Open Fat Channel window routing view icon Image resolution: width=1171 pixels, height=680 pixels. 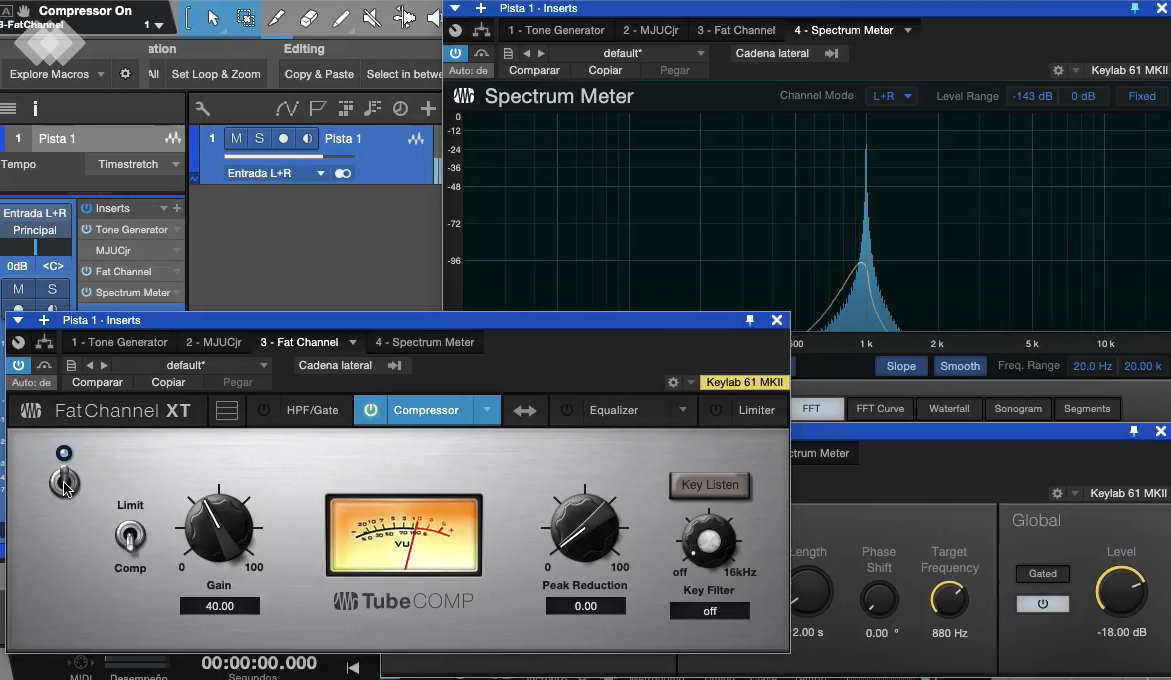point(45,342)
